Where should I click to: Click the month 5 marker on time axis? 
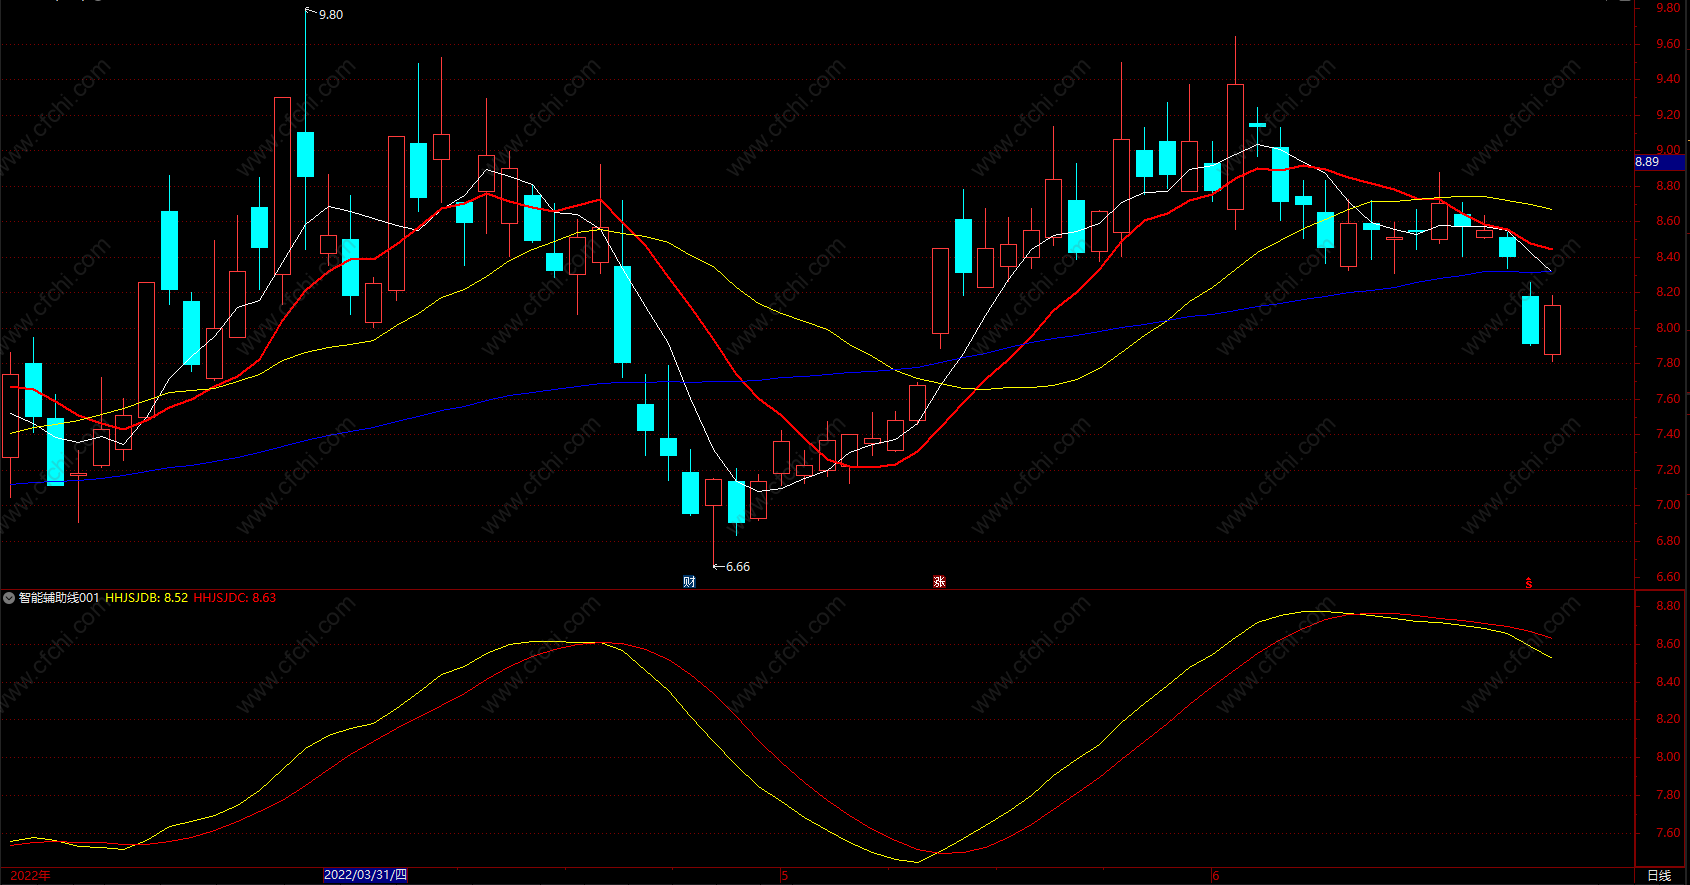(785, 876)
